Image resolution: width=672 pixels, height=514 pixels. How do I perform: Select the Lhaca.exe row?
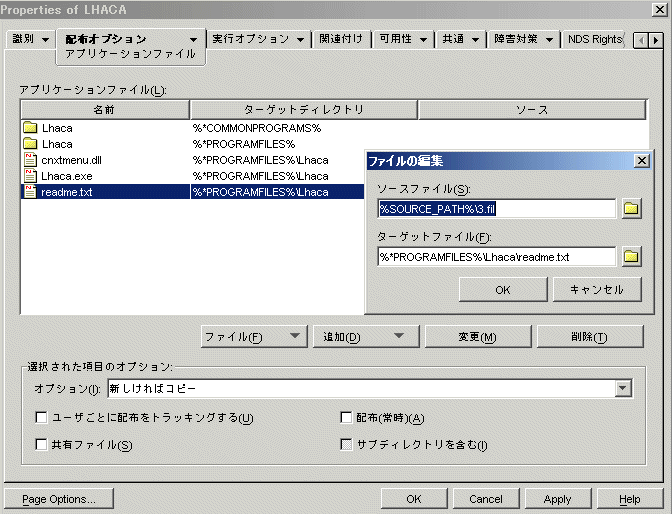click(192, 176)
